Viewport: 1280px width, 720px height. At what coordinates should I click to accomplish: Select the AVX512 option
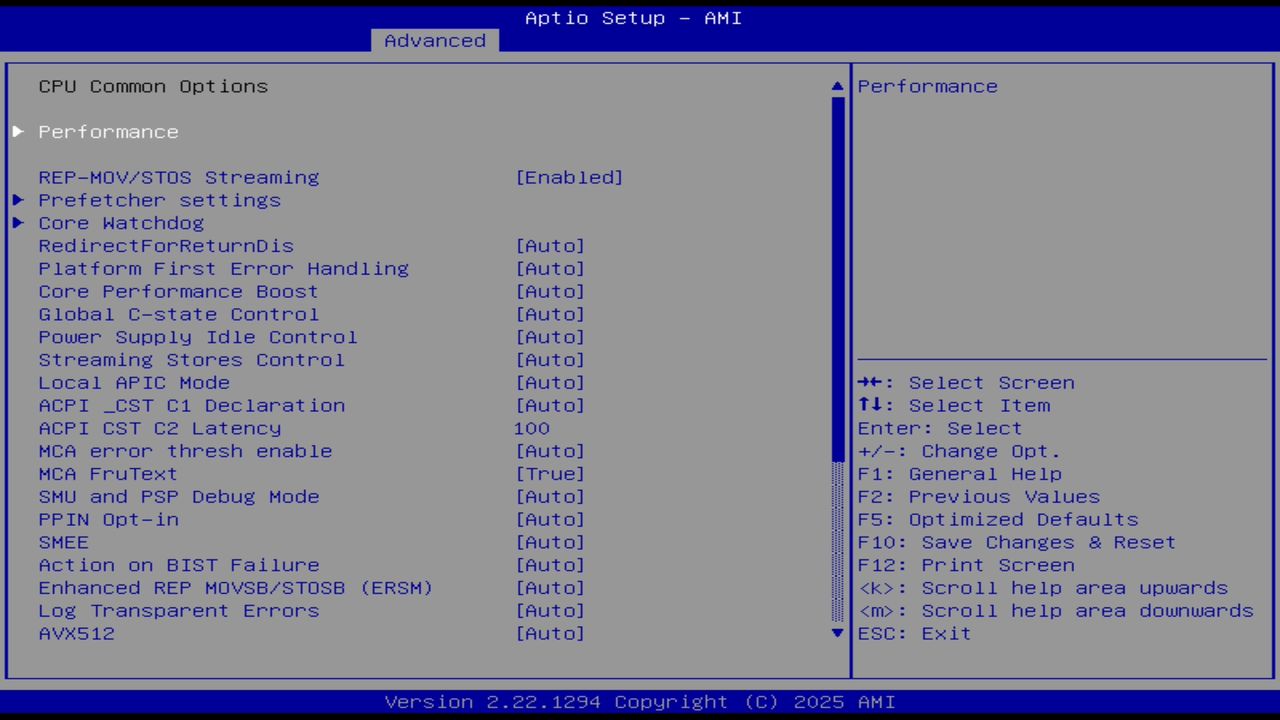(x=76, y=633)
